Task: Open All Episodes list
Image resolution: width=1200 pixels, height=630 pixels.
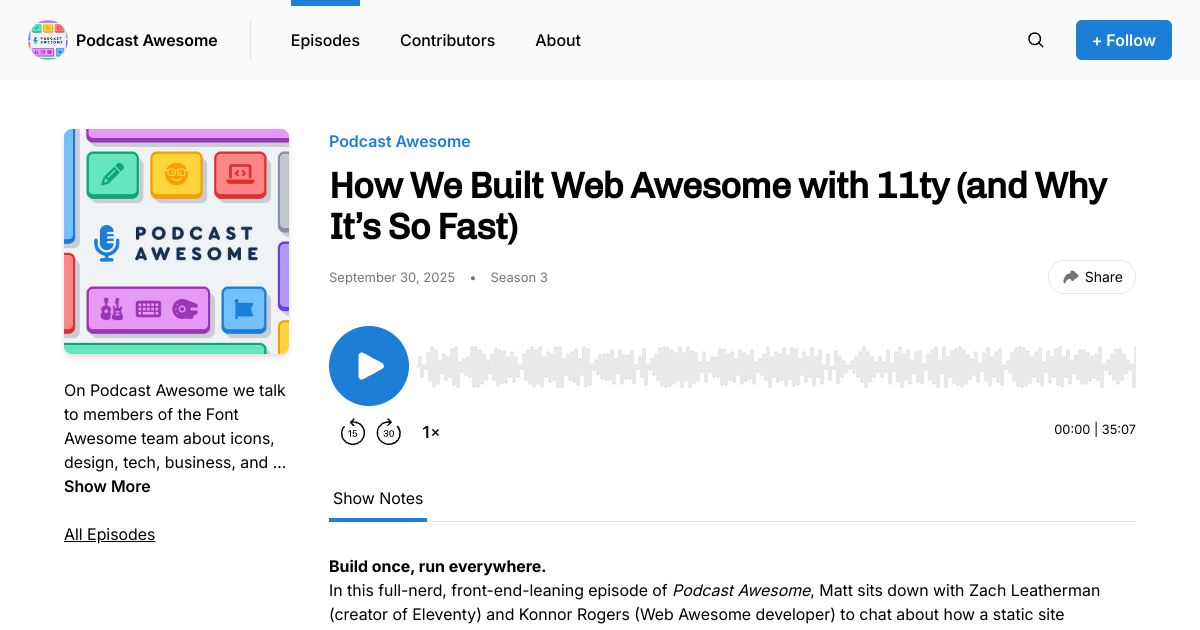Action: [109, 534]
